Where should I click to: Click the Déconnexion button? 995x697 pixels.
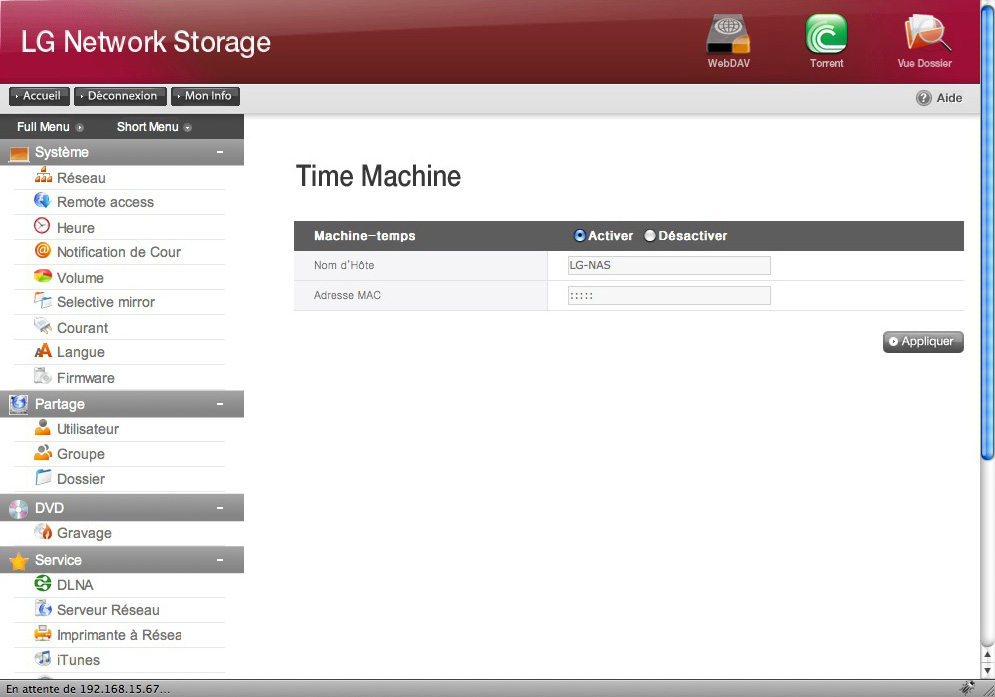tap(120, 96)
